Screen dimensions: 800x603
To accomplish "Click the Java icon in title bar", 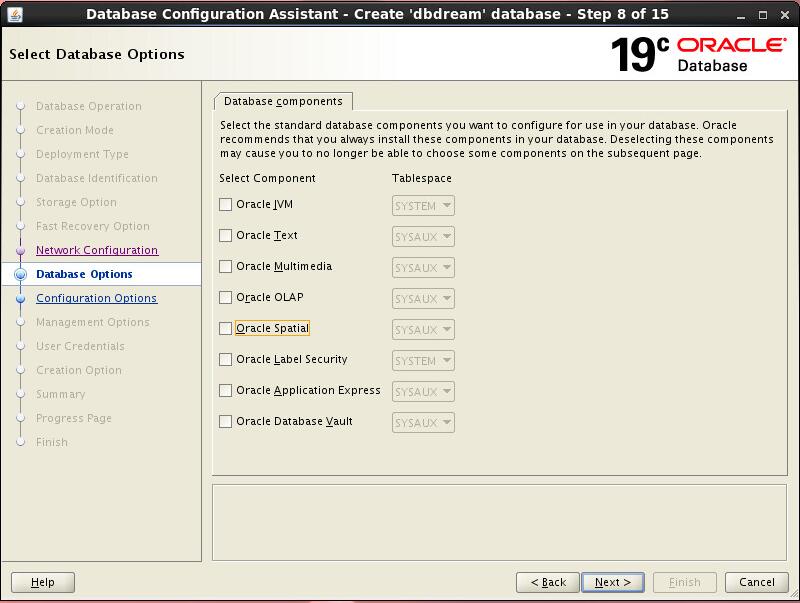I will [15, 13].
